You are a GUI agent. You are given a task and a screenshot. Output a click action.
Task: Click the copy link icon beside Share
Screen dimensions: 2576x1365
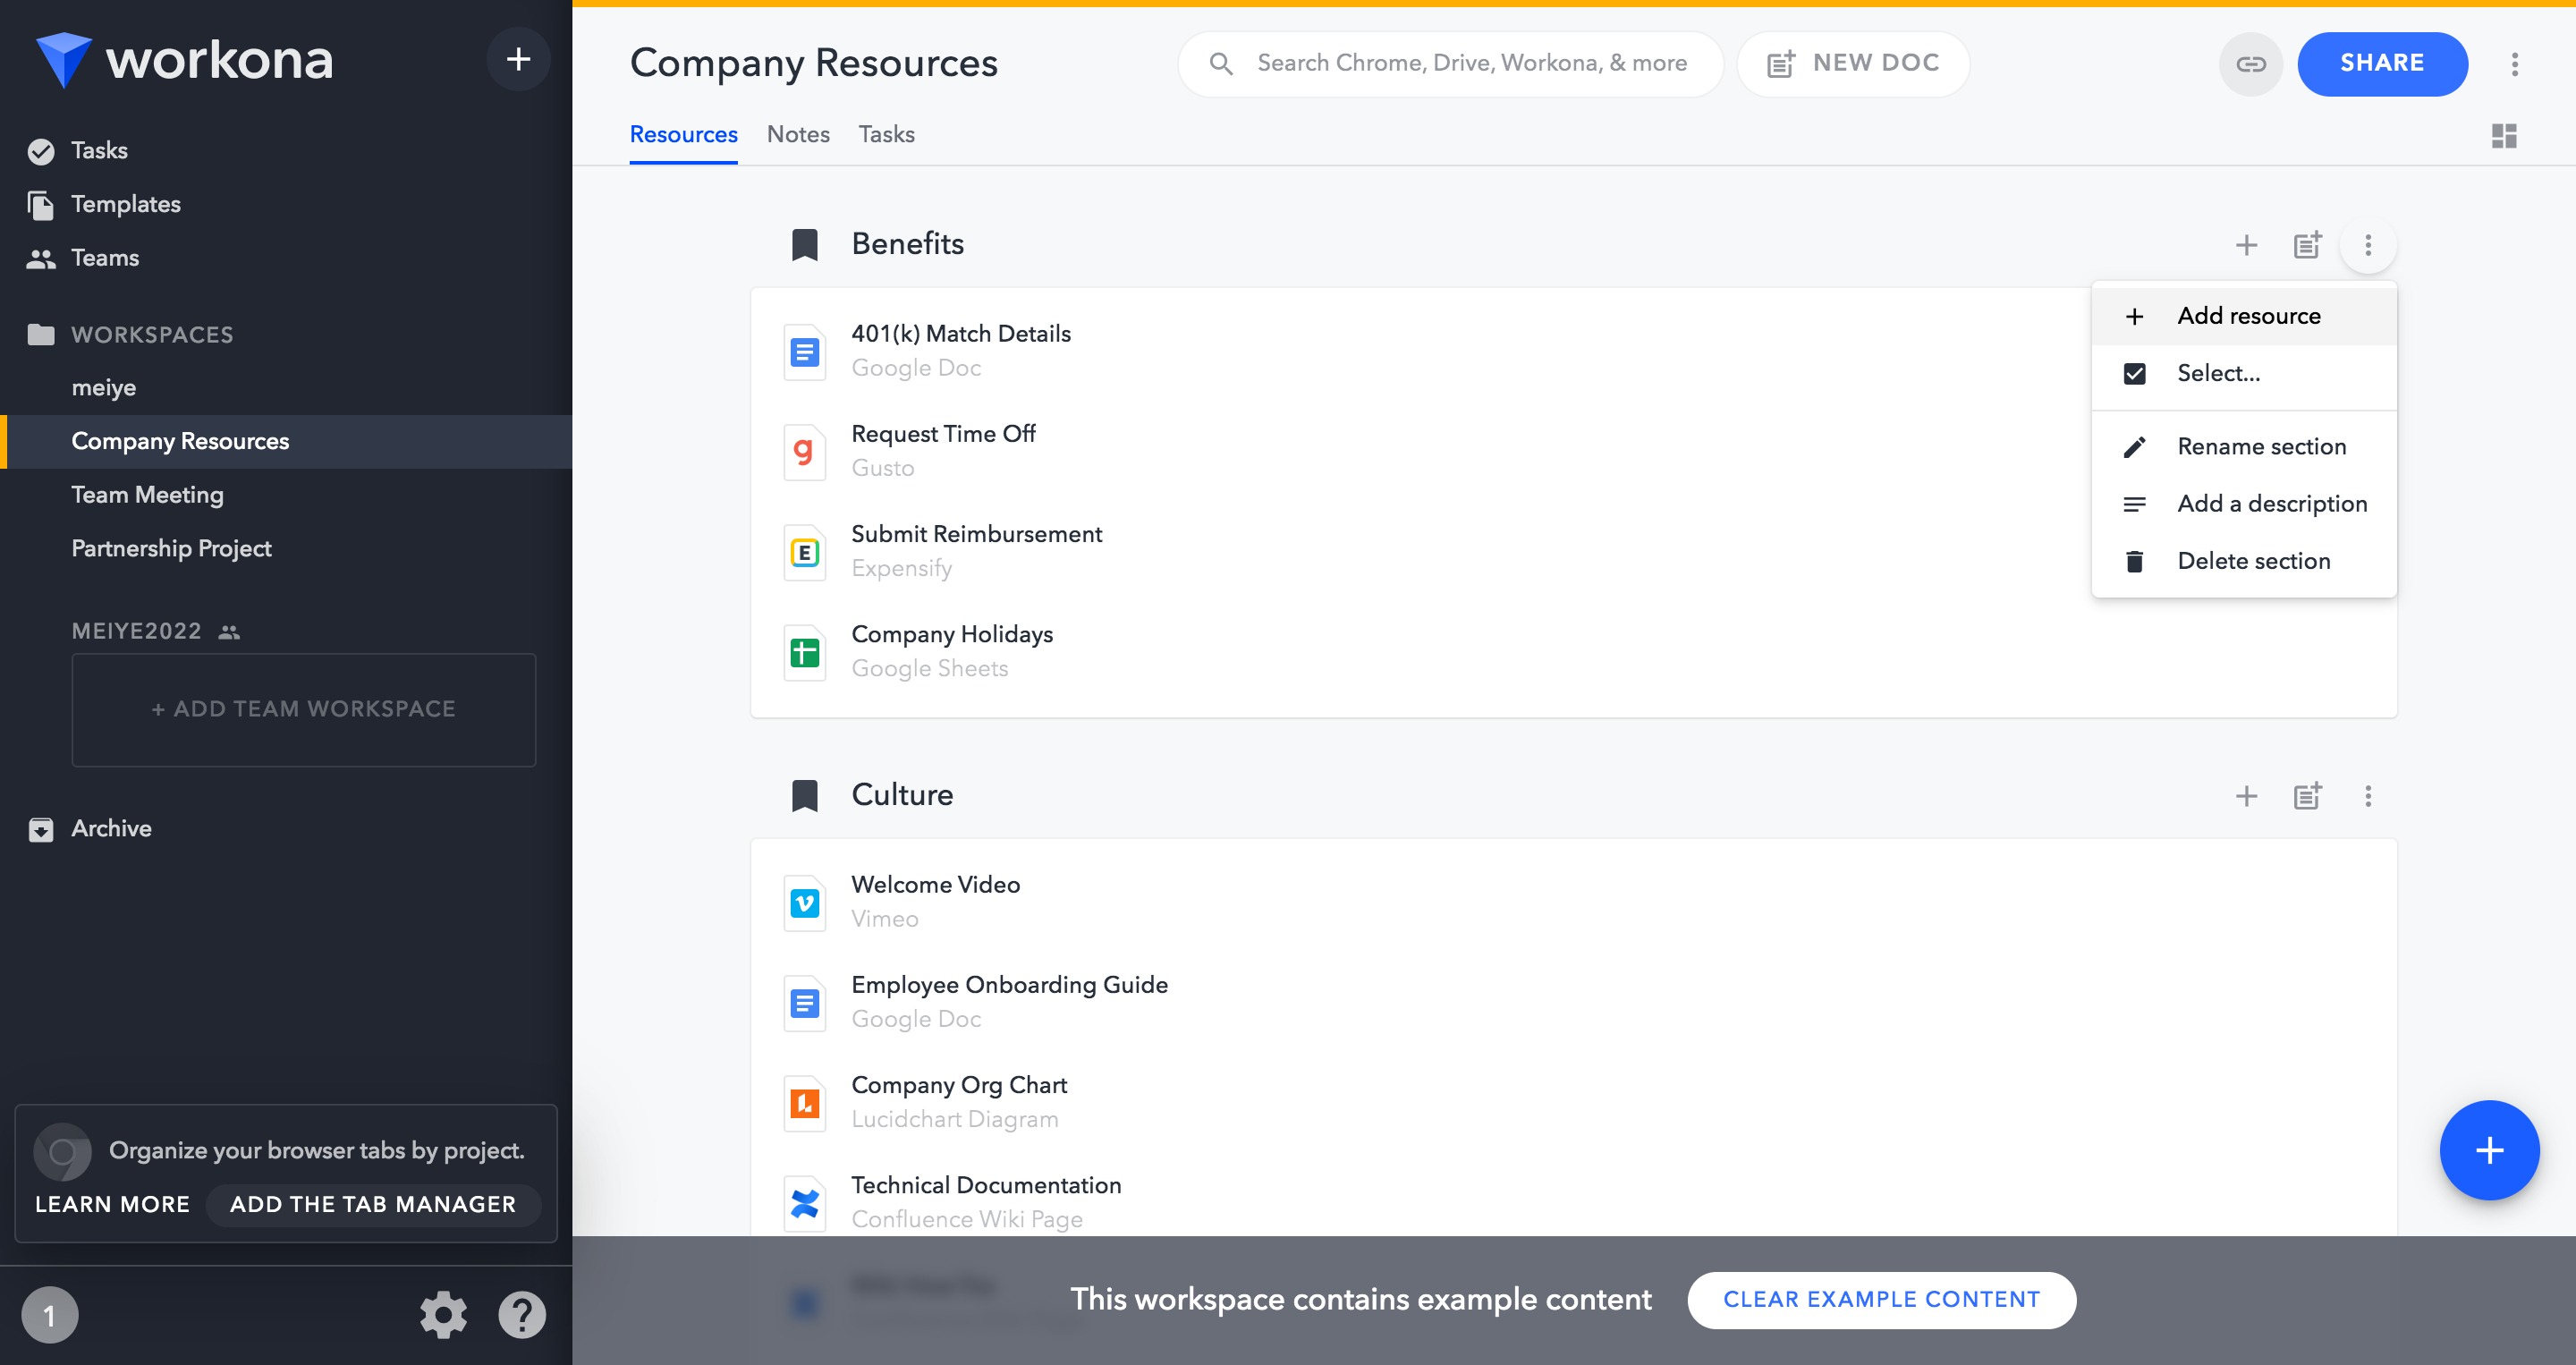pos(2250,64)
